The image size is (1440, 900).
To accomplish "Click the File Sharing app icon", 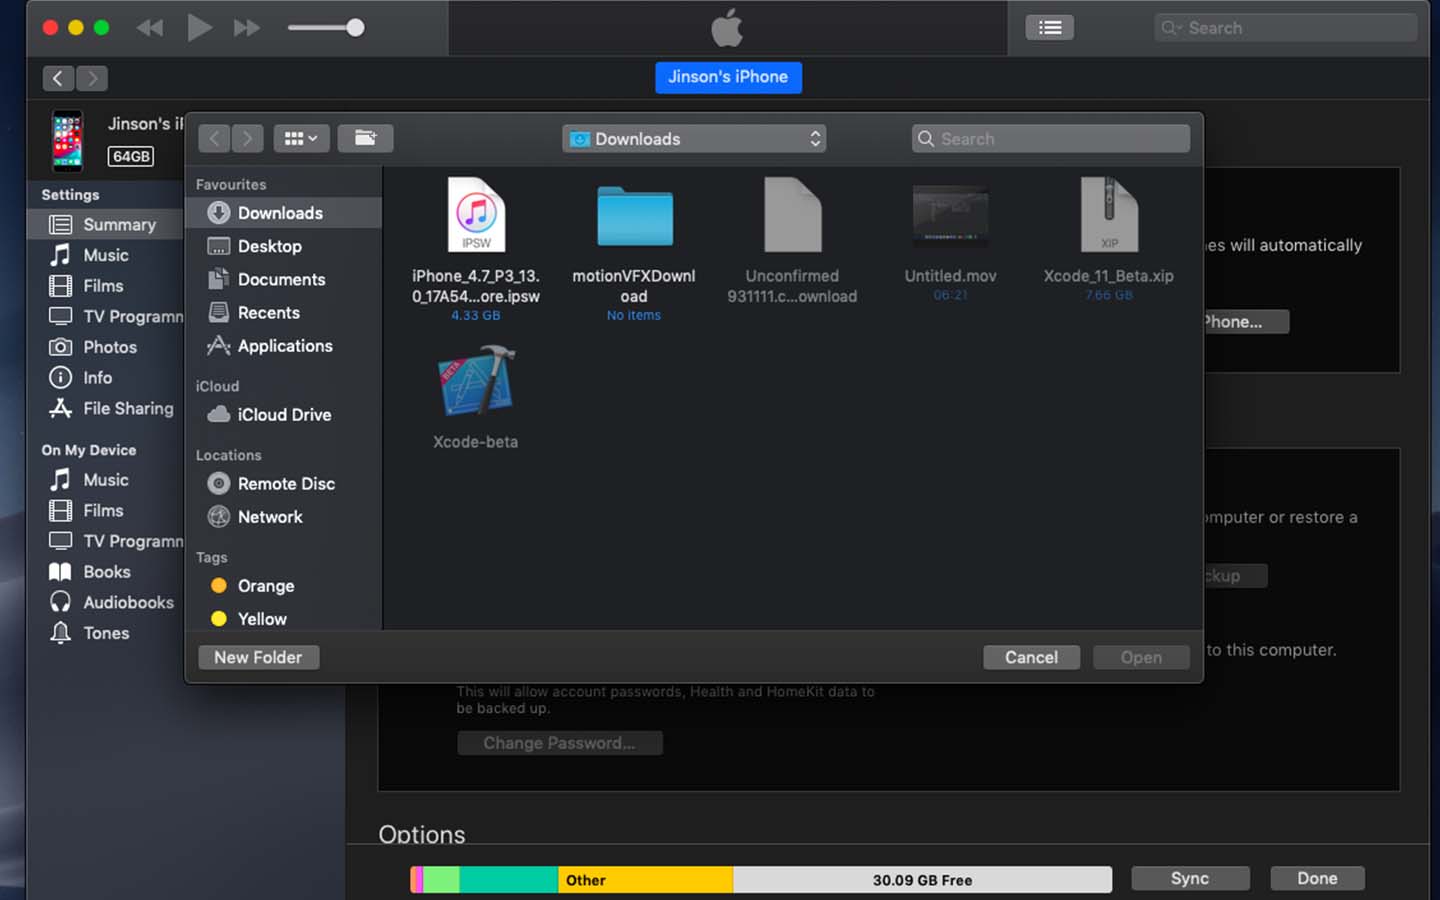I will tap(61, 408).
